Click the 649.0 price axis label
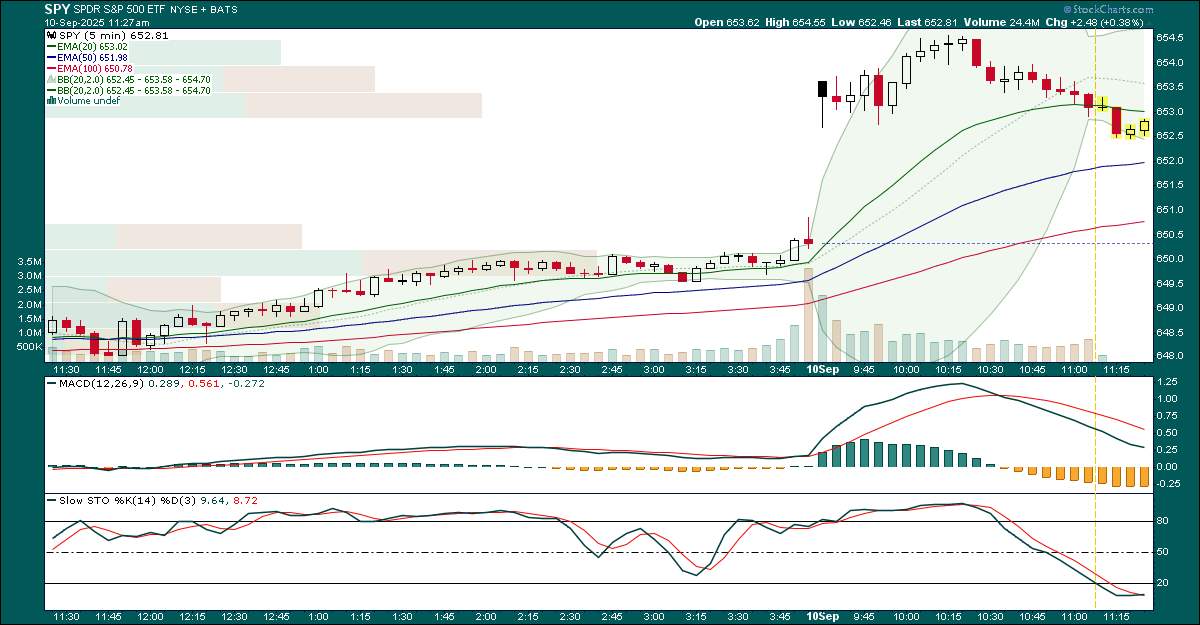Image resolution: width=1200 pixels, height=625 pixels. pos(1170,308)
